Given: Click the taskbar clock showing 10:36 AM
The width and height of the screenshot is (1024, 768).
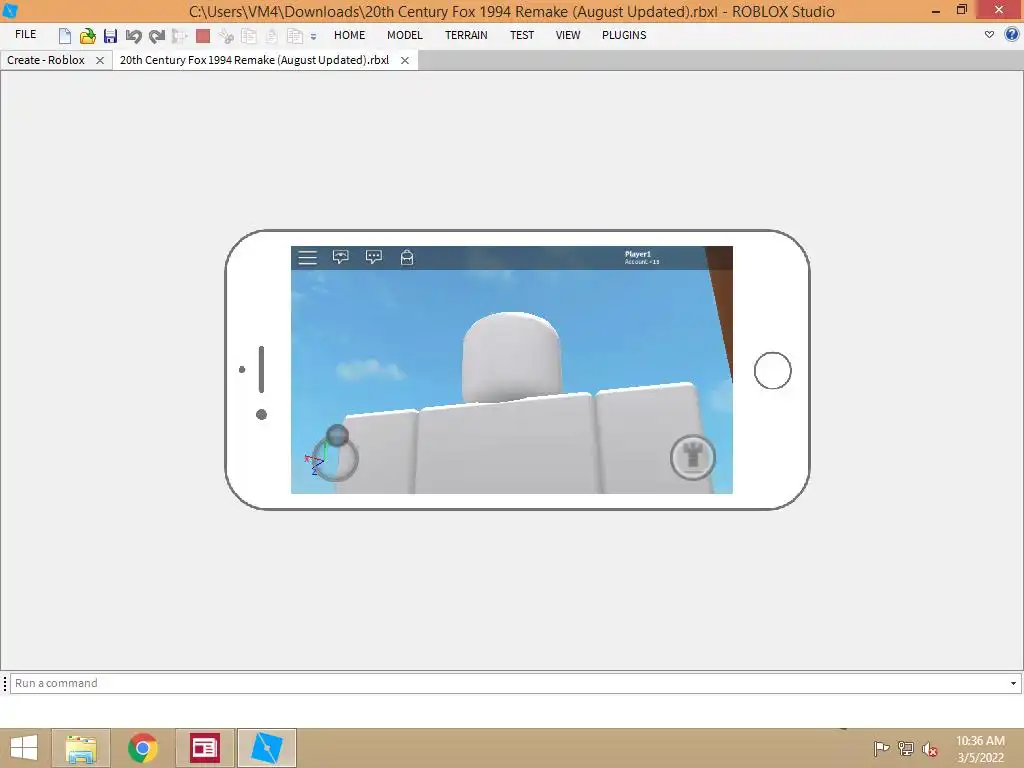Looking at the screenshot, I should coord(980,741).
